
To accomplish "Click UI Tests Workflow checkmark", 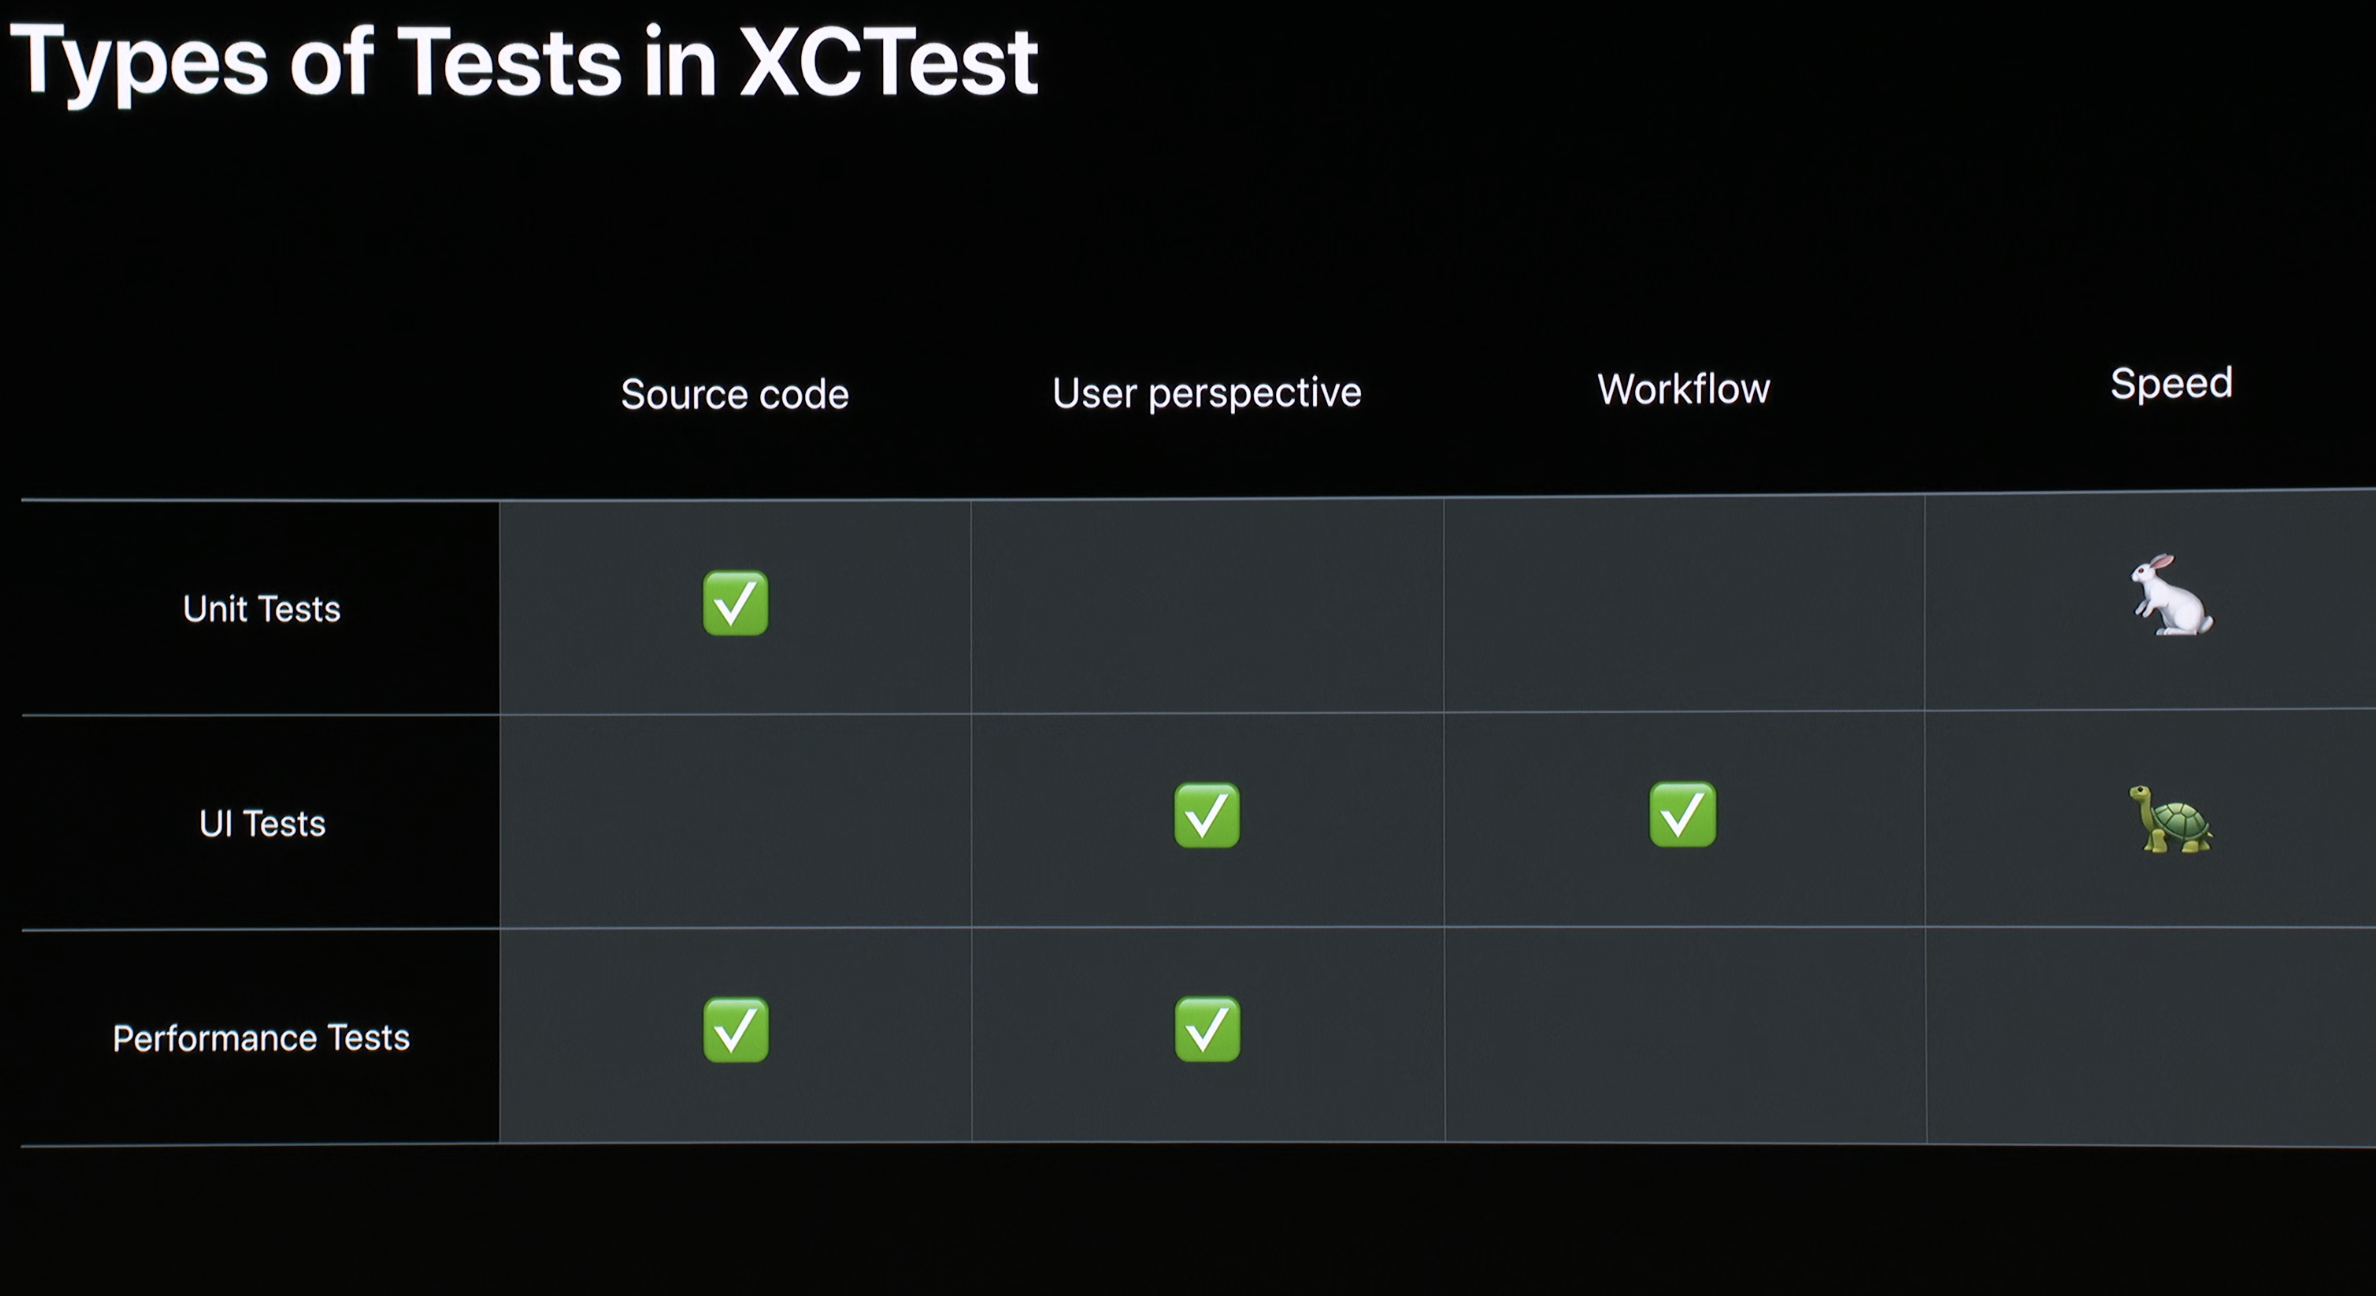I will coord(1683,814).
